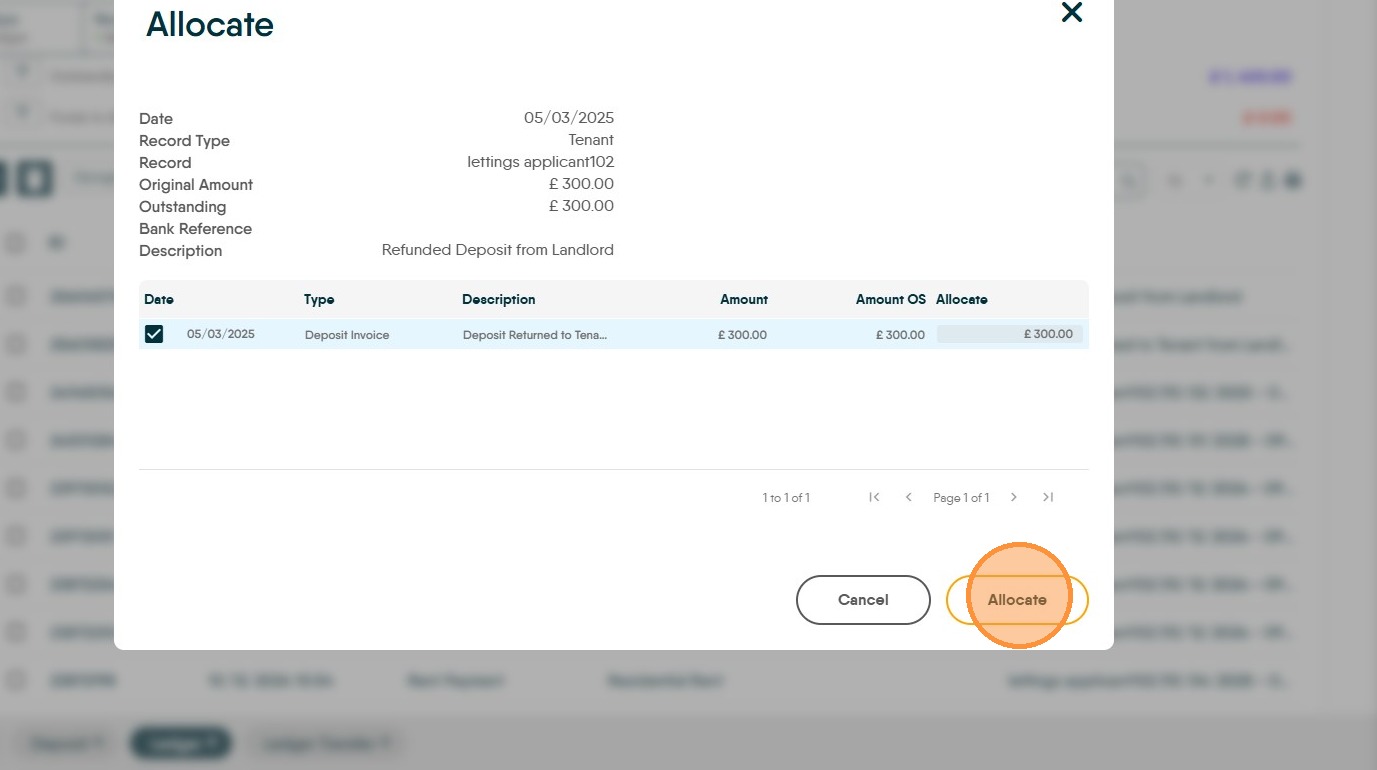
Task: Click the Allocate button
Action: (1017, 600)
